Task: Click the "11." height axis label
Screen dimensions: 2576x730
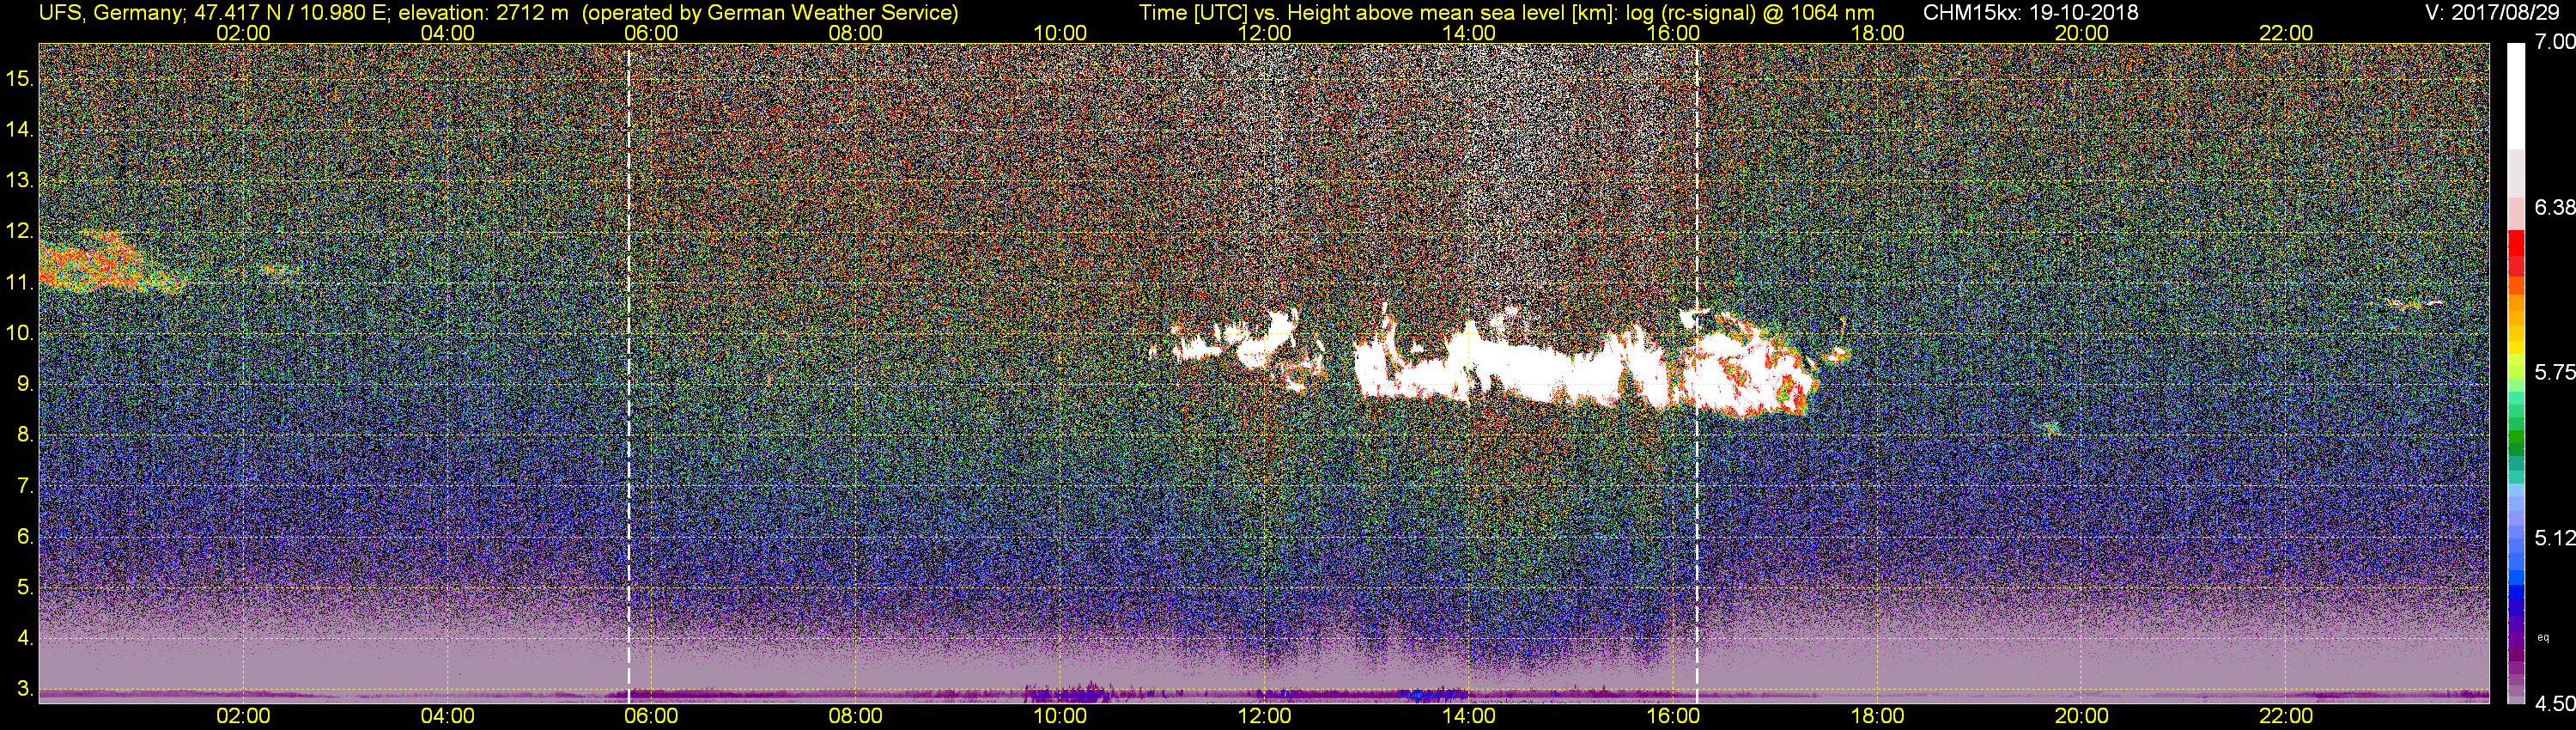Action: pos(20,282)
